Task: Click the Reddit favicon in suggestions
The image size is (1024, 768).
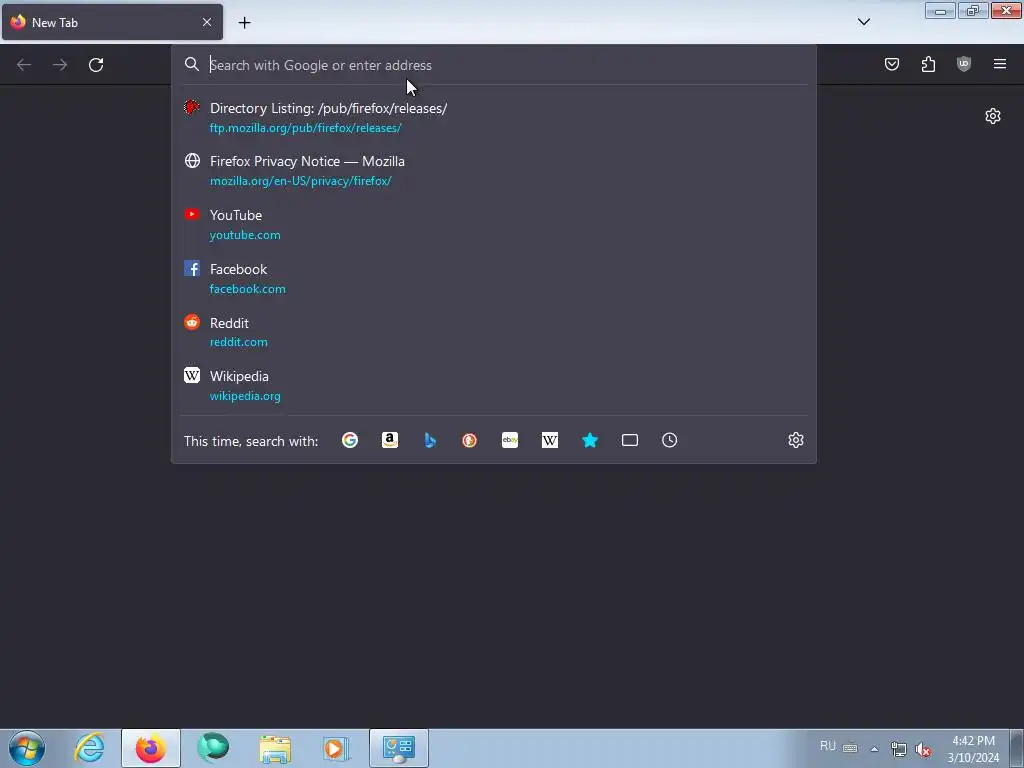Action: [191, 322]
